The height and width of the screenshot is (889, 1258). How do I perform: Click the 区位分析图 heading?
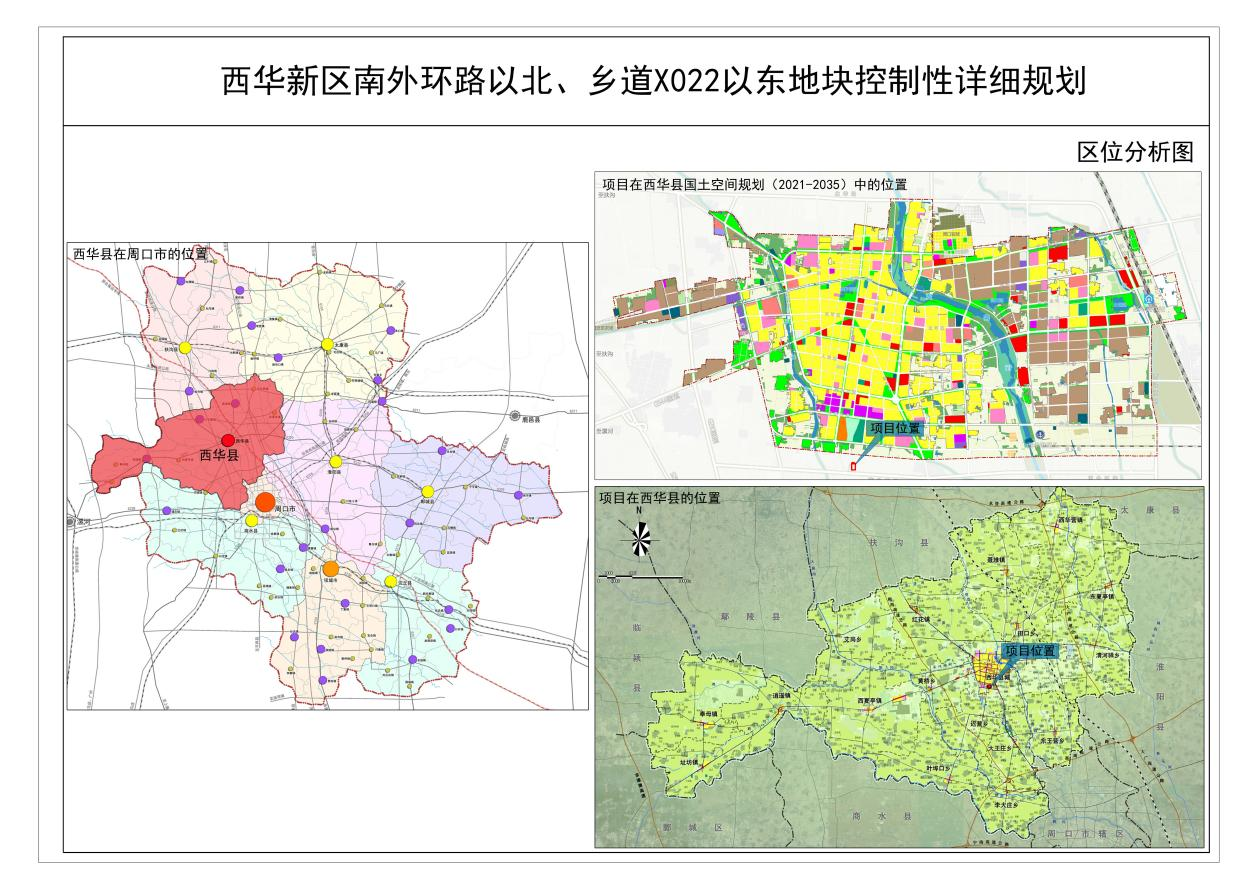1134,152
